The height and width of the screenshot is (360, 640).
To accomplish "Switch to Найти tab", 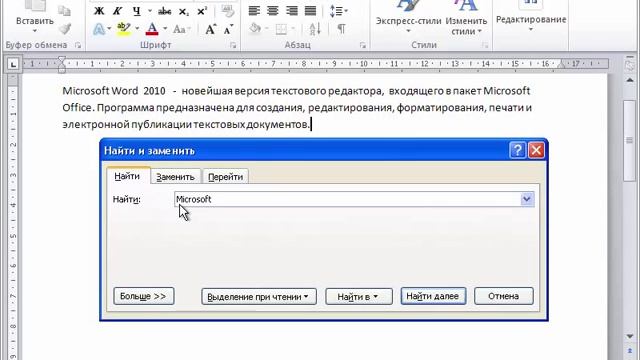I will tap(127, 176).
